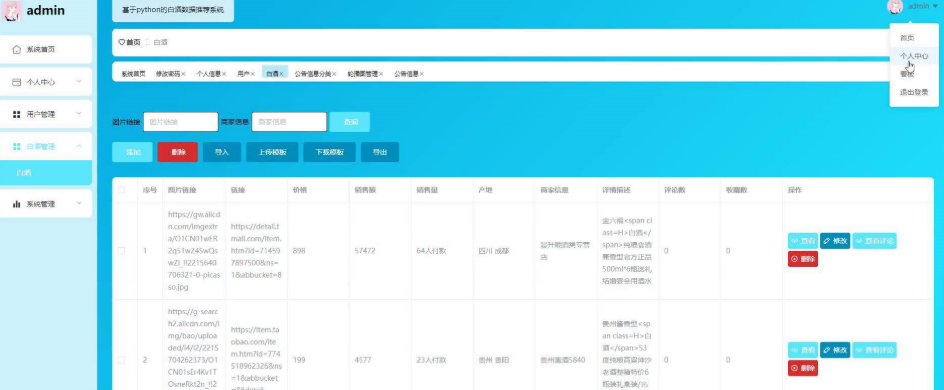Click the heart icon beside 首页 breadcrumb

tap(121, 42)
